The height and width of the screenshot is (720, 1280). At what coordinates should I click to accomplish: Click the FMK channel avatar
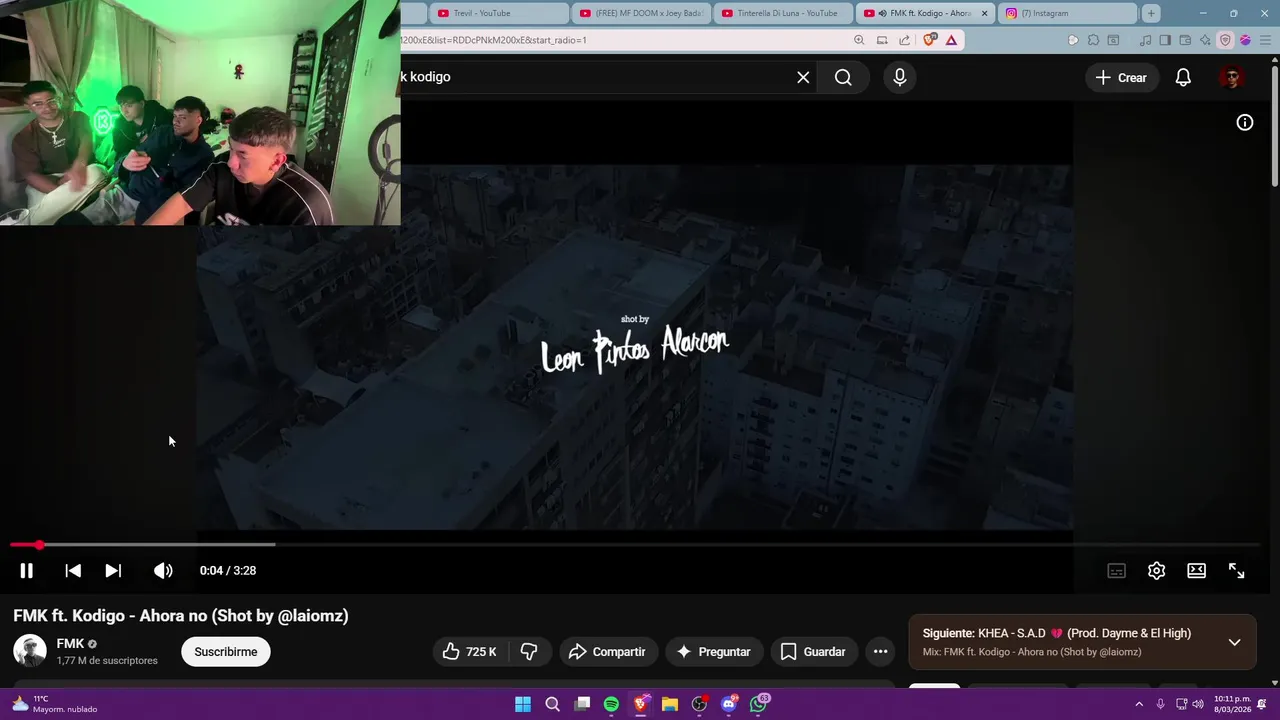(x=30, y=651)
